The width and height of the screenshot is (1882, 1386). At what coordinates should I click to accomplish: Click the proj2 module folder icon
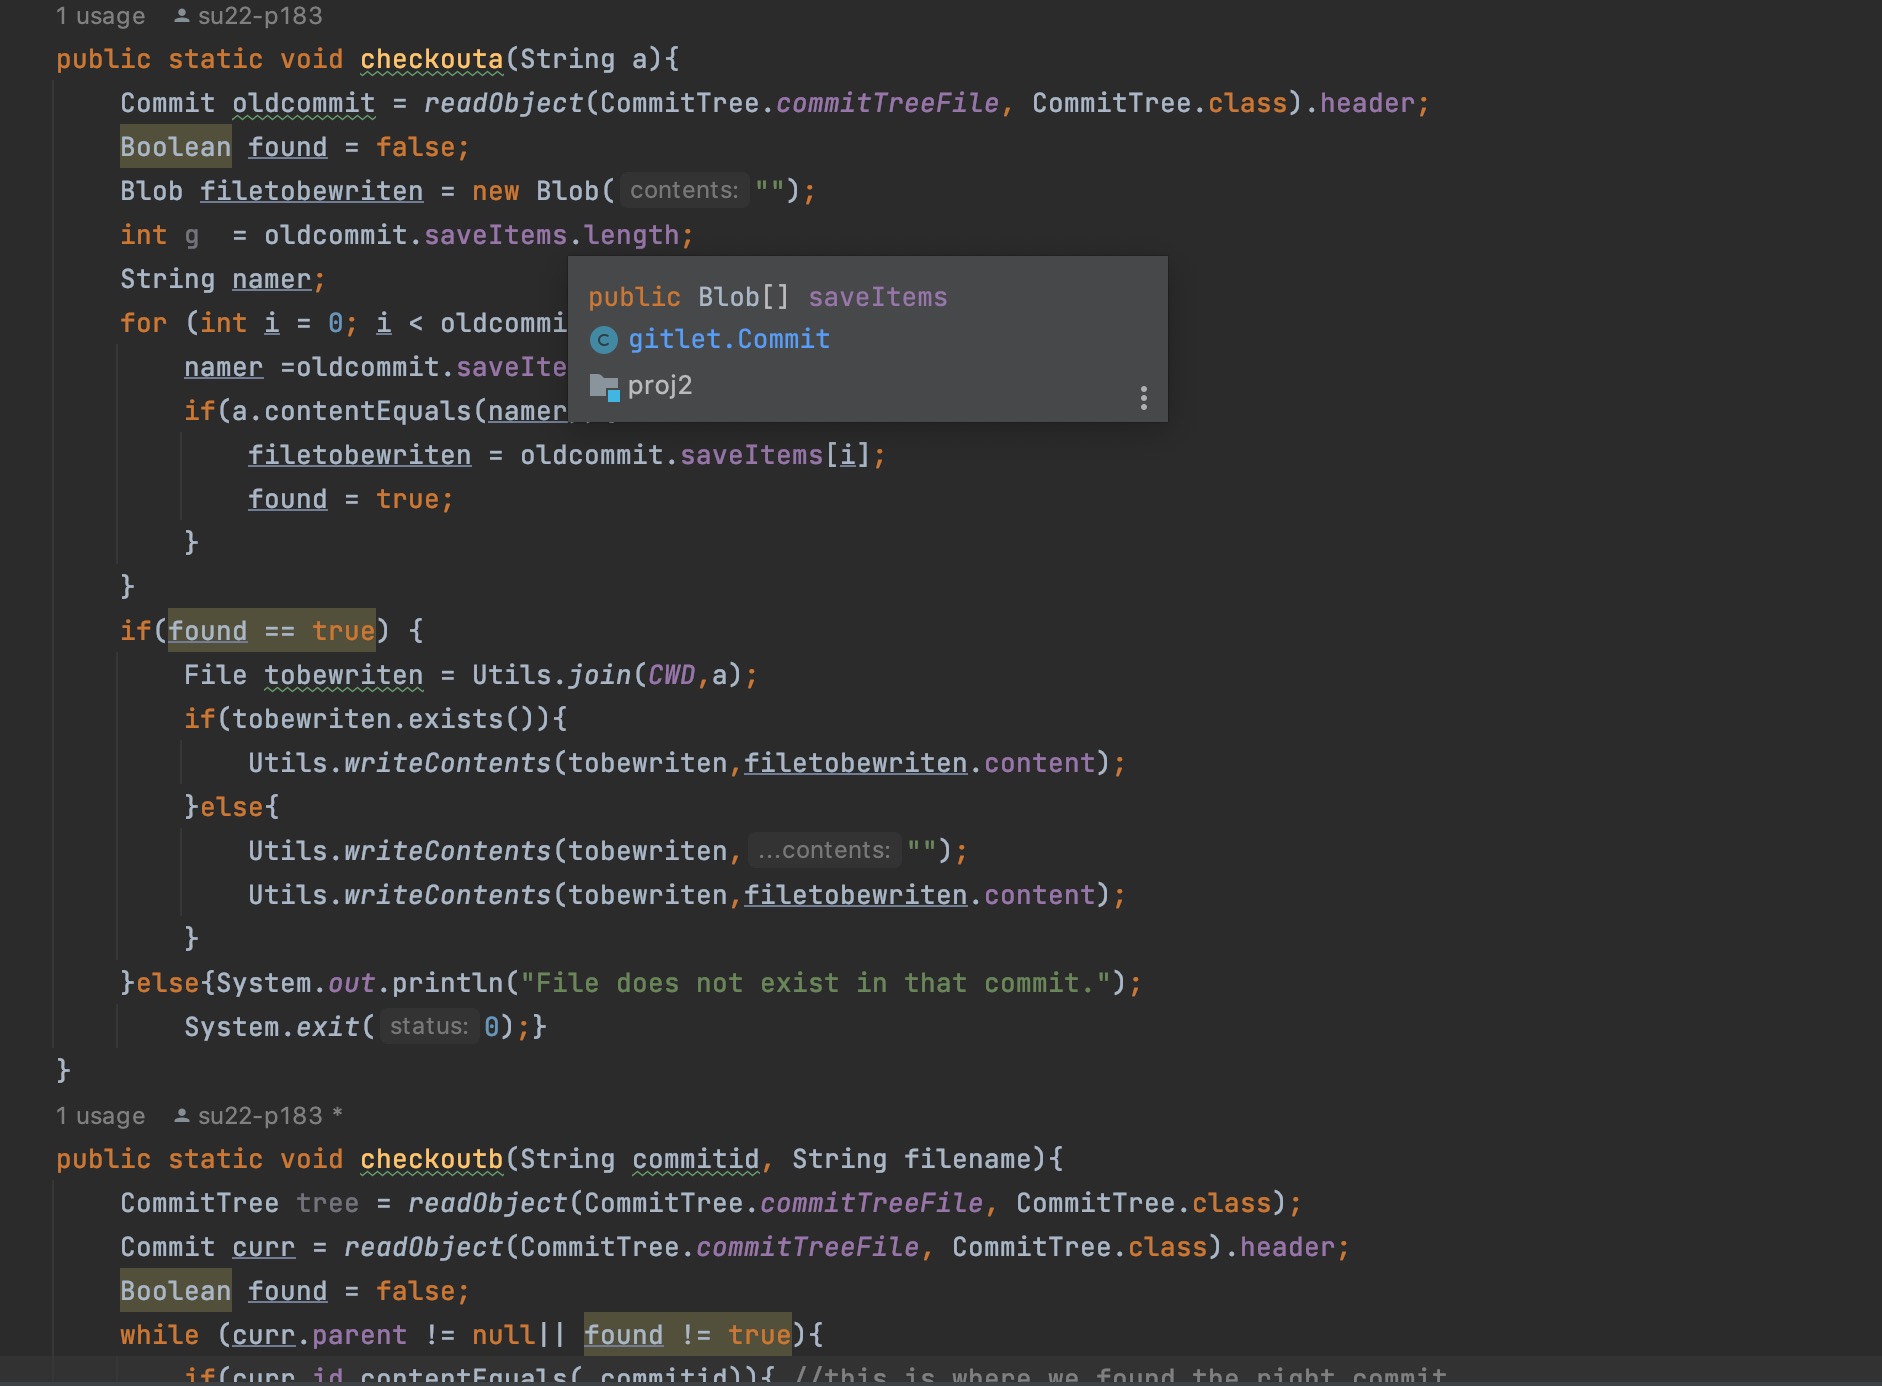pyautogui.click(x=604, y=386)
